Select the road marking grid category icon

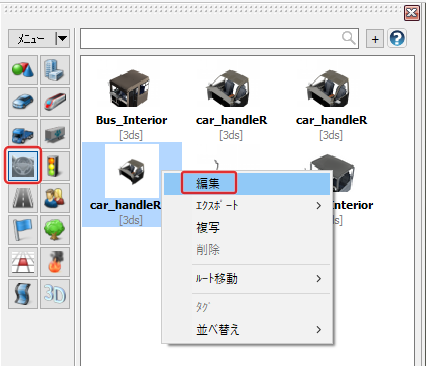click(x=23, y=262)
